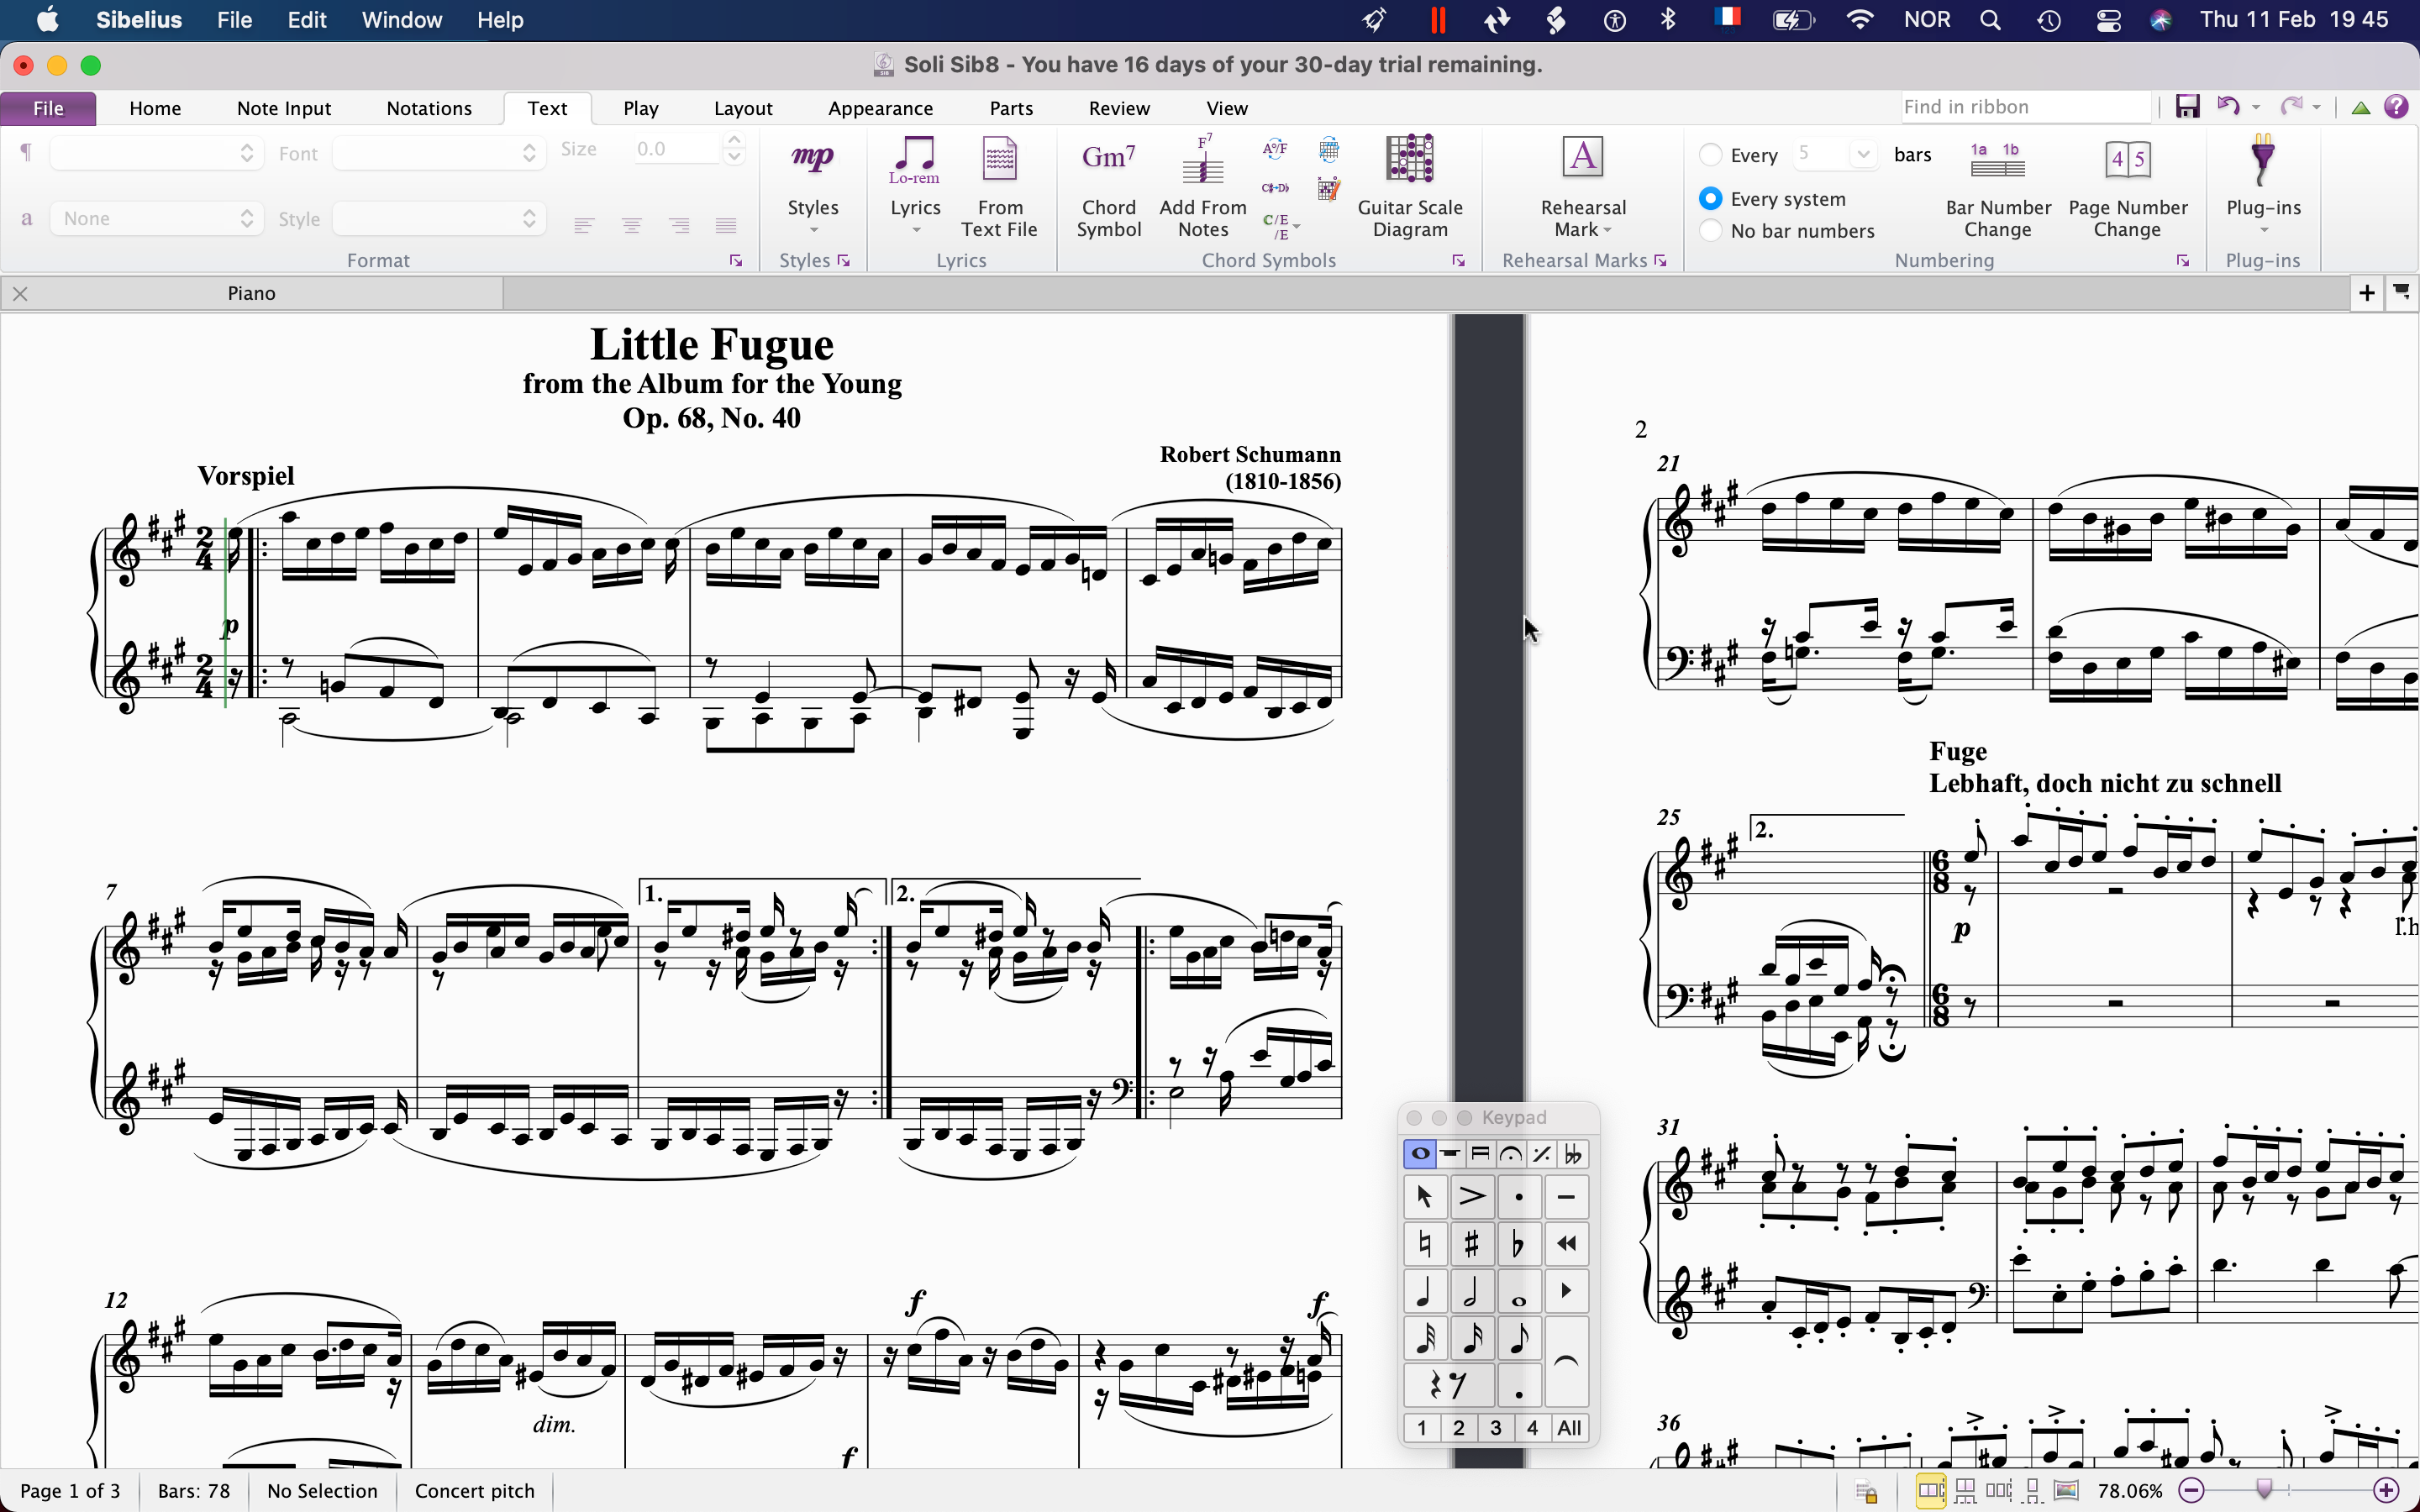Viewport: 2420px width, 1512px height.
Task: Choose whole note on the Keypad
Action: click(1518, 1290)
